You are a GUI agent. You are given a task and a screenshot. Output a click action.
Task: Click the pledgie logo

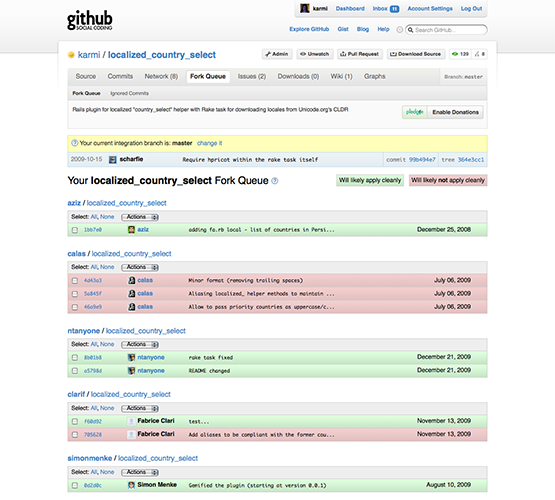click(x=414, y=112)
